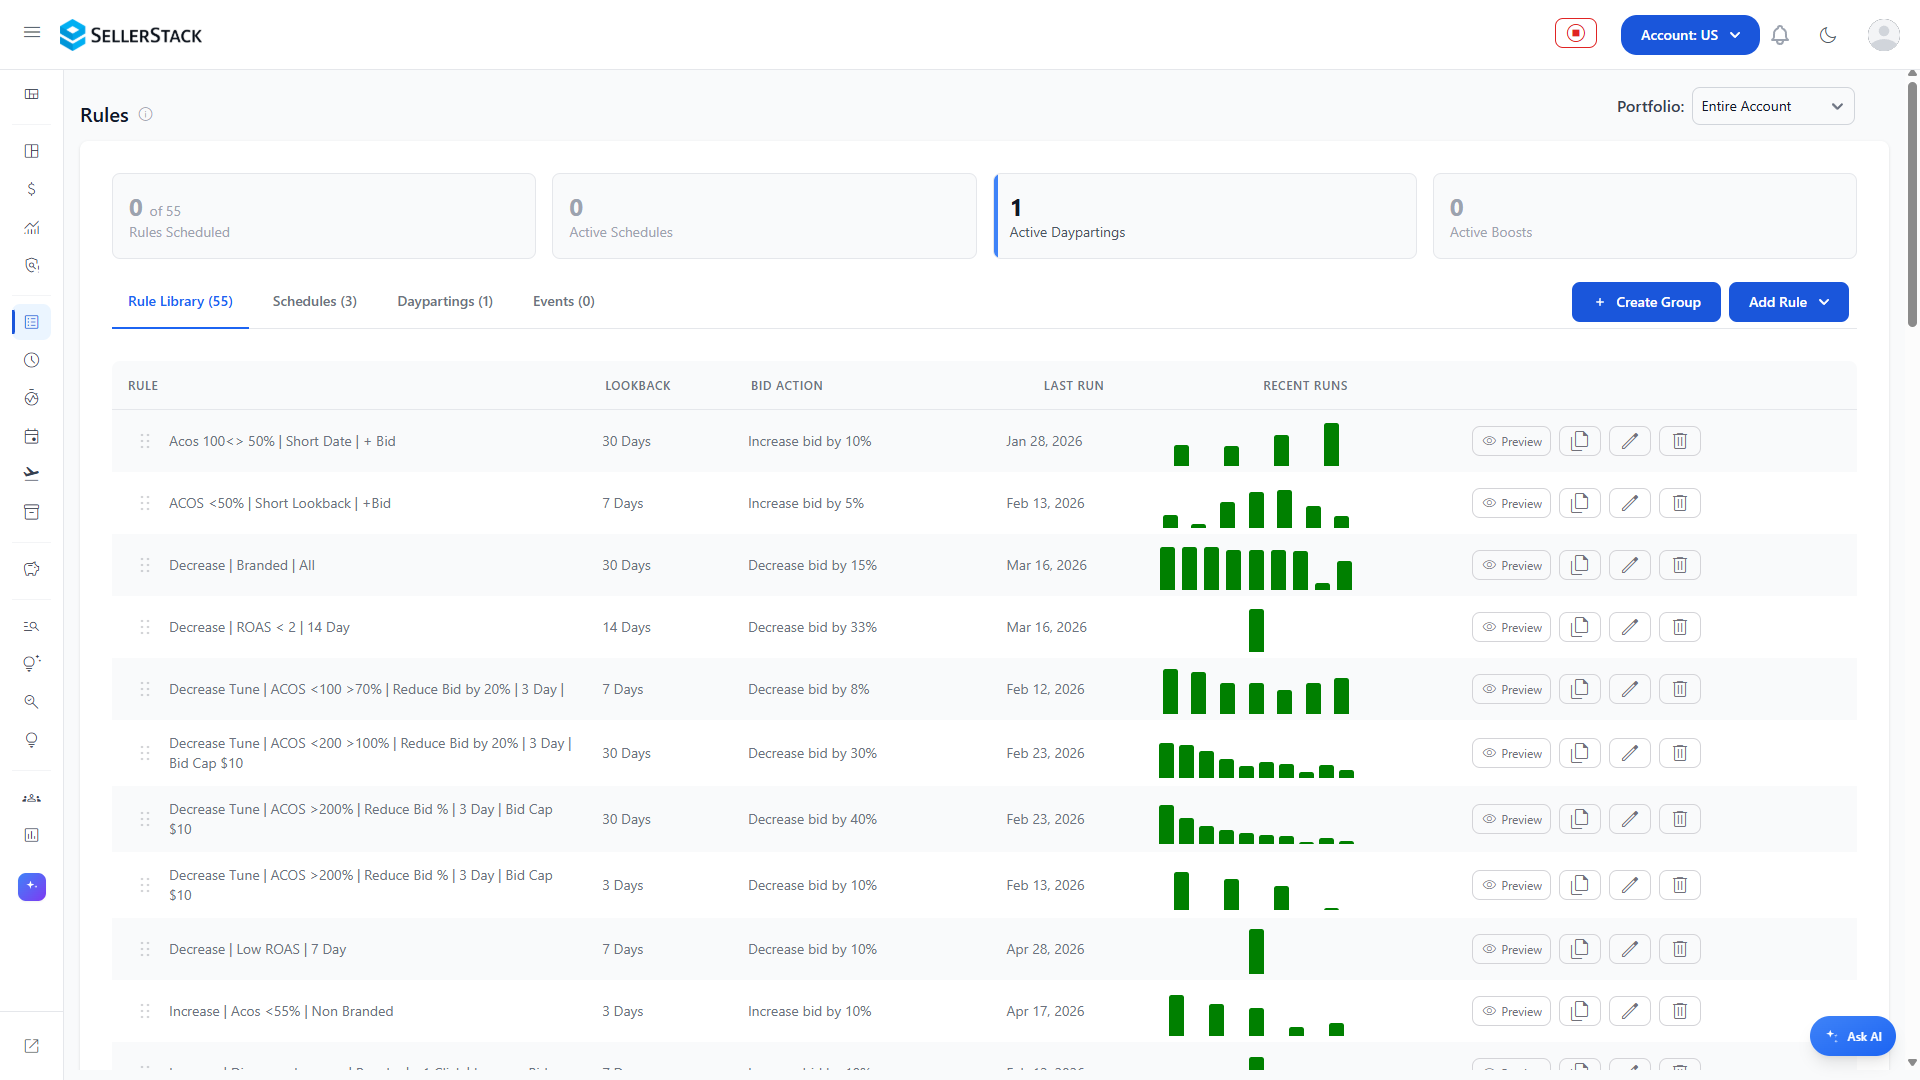This screenshot has height=1080, width=1920.
Task: Open the calendar sidebar icon
Action: click(32, 436)
